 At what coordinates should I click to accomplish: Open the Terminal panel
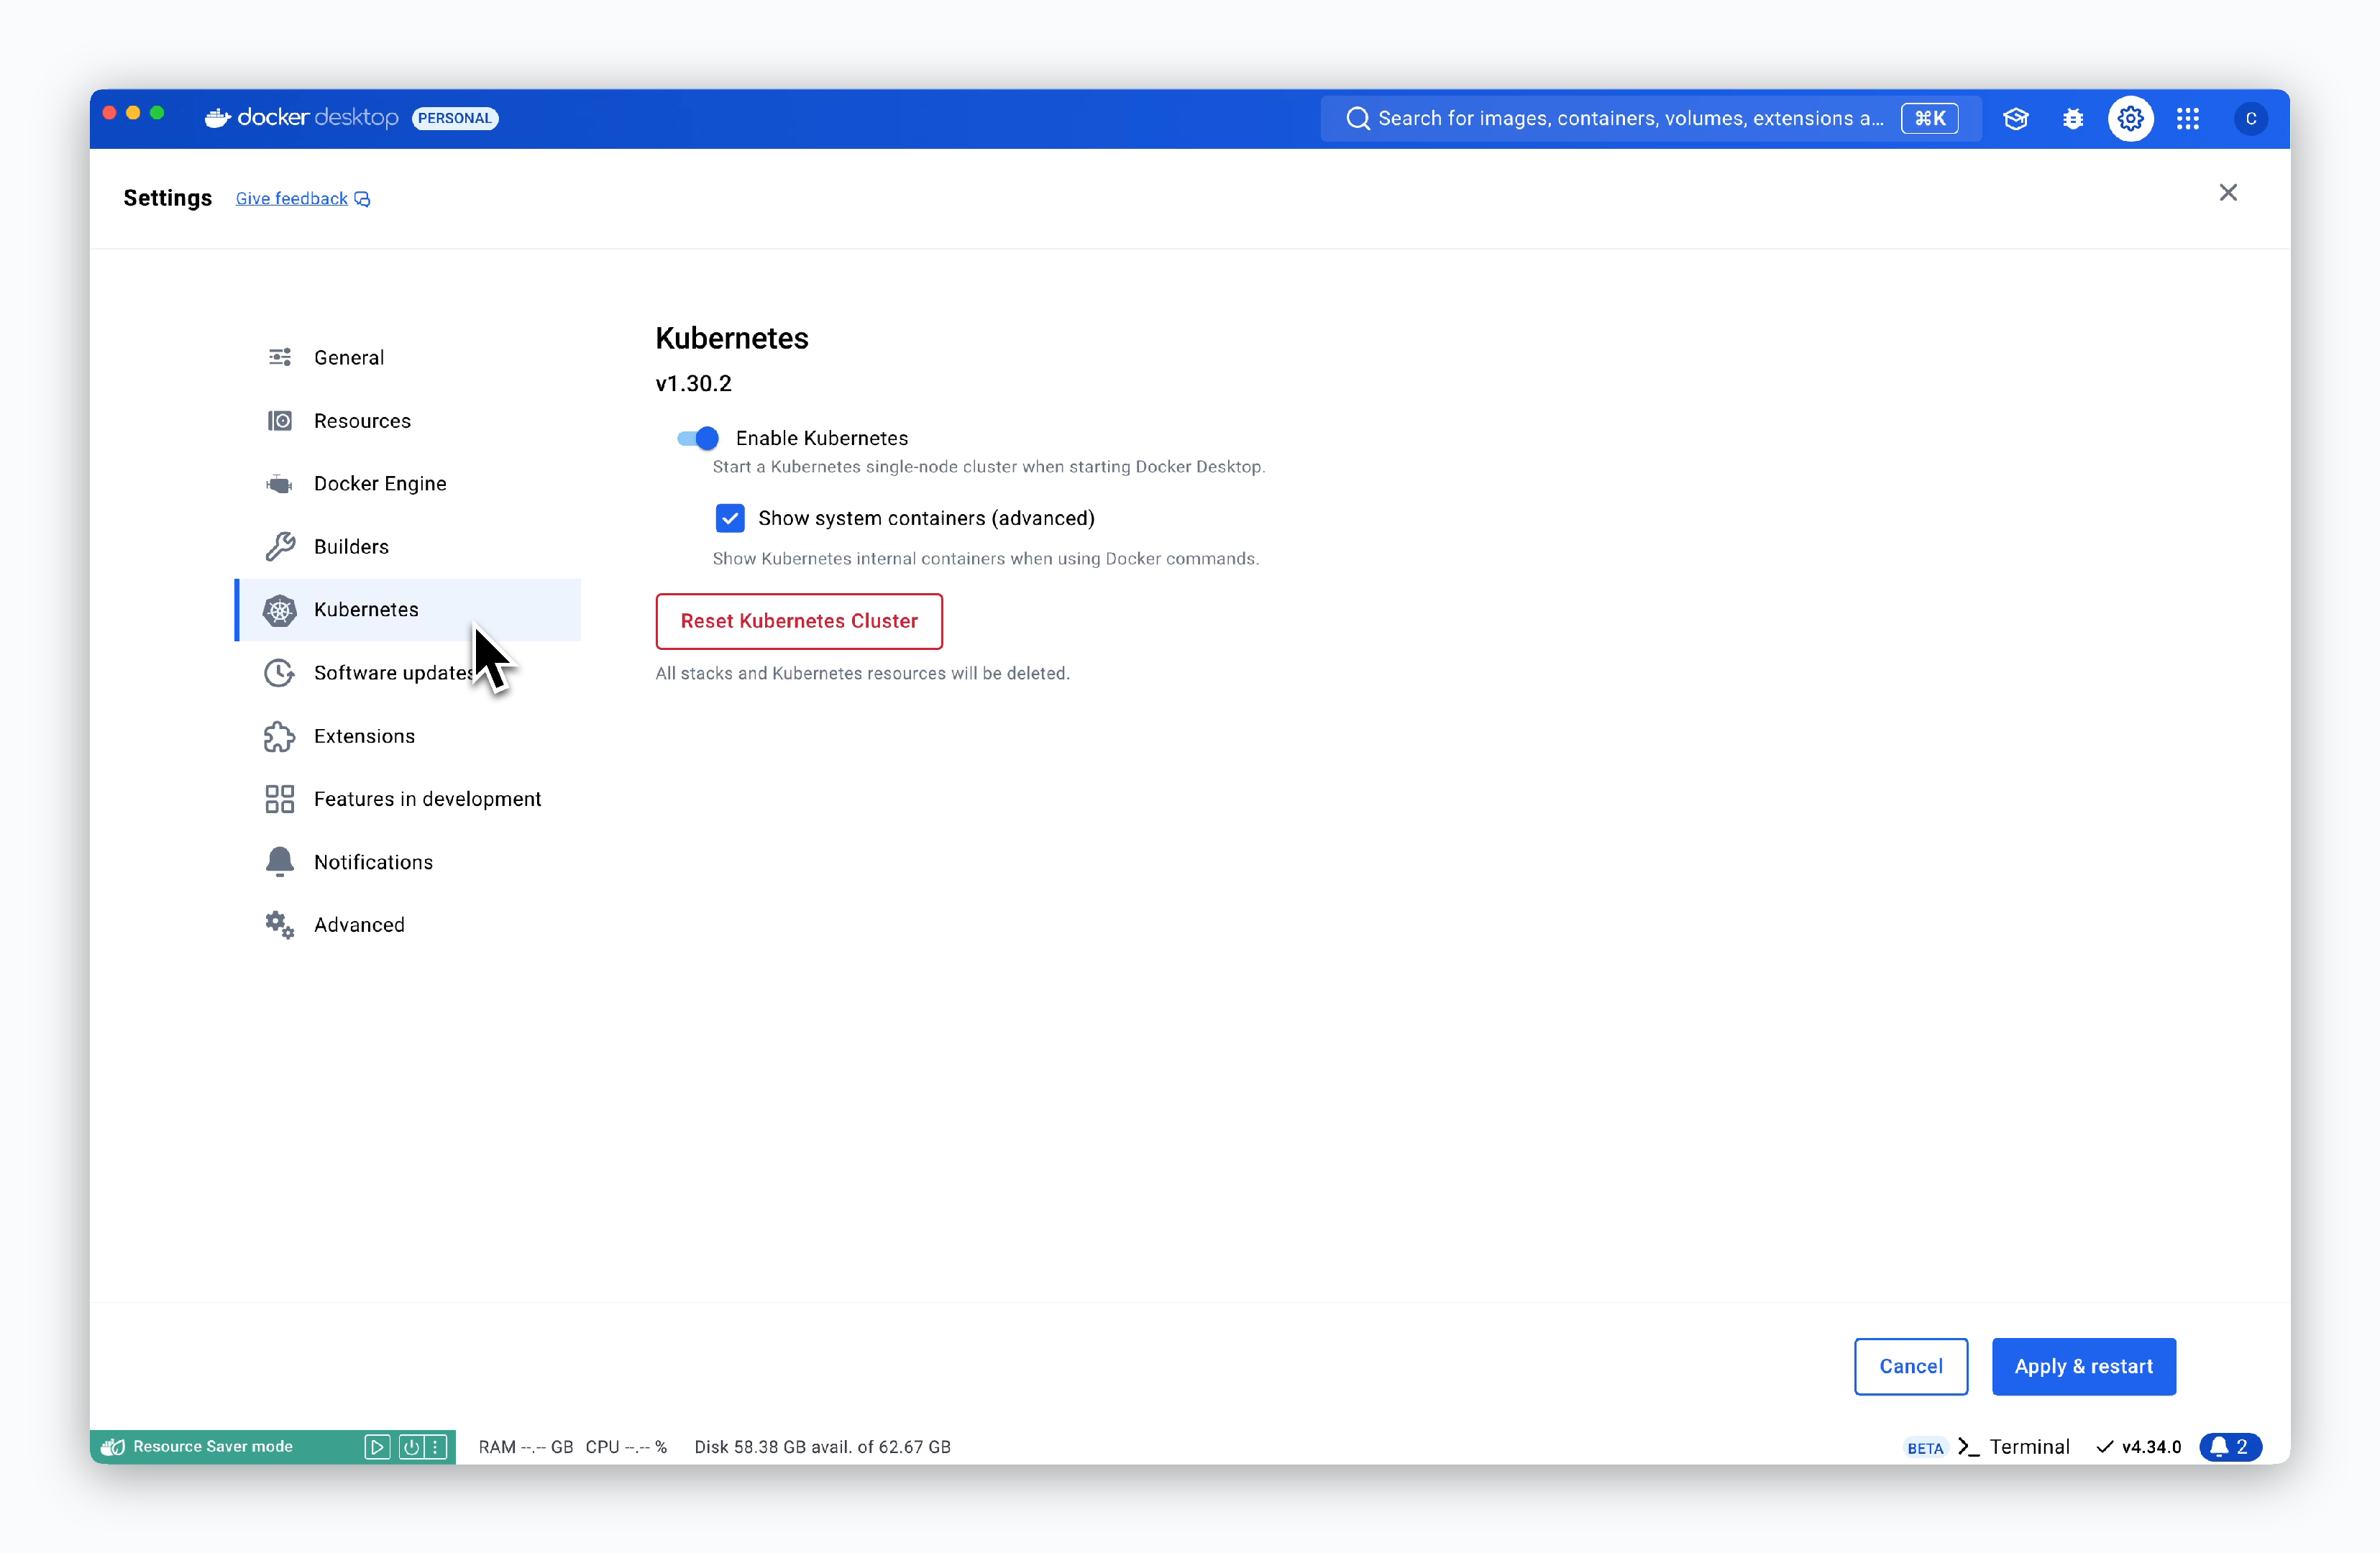tap(2014, 1447)
